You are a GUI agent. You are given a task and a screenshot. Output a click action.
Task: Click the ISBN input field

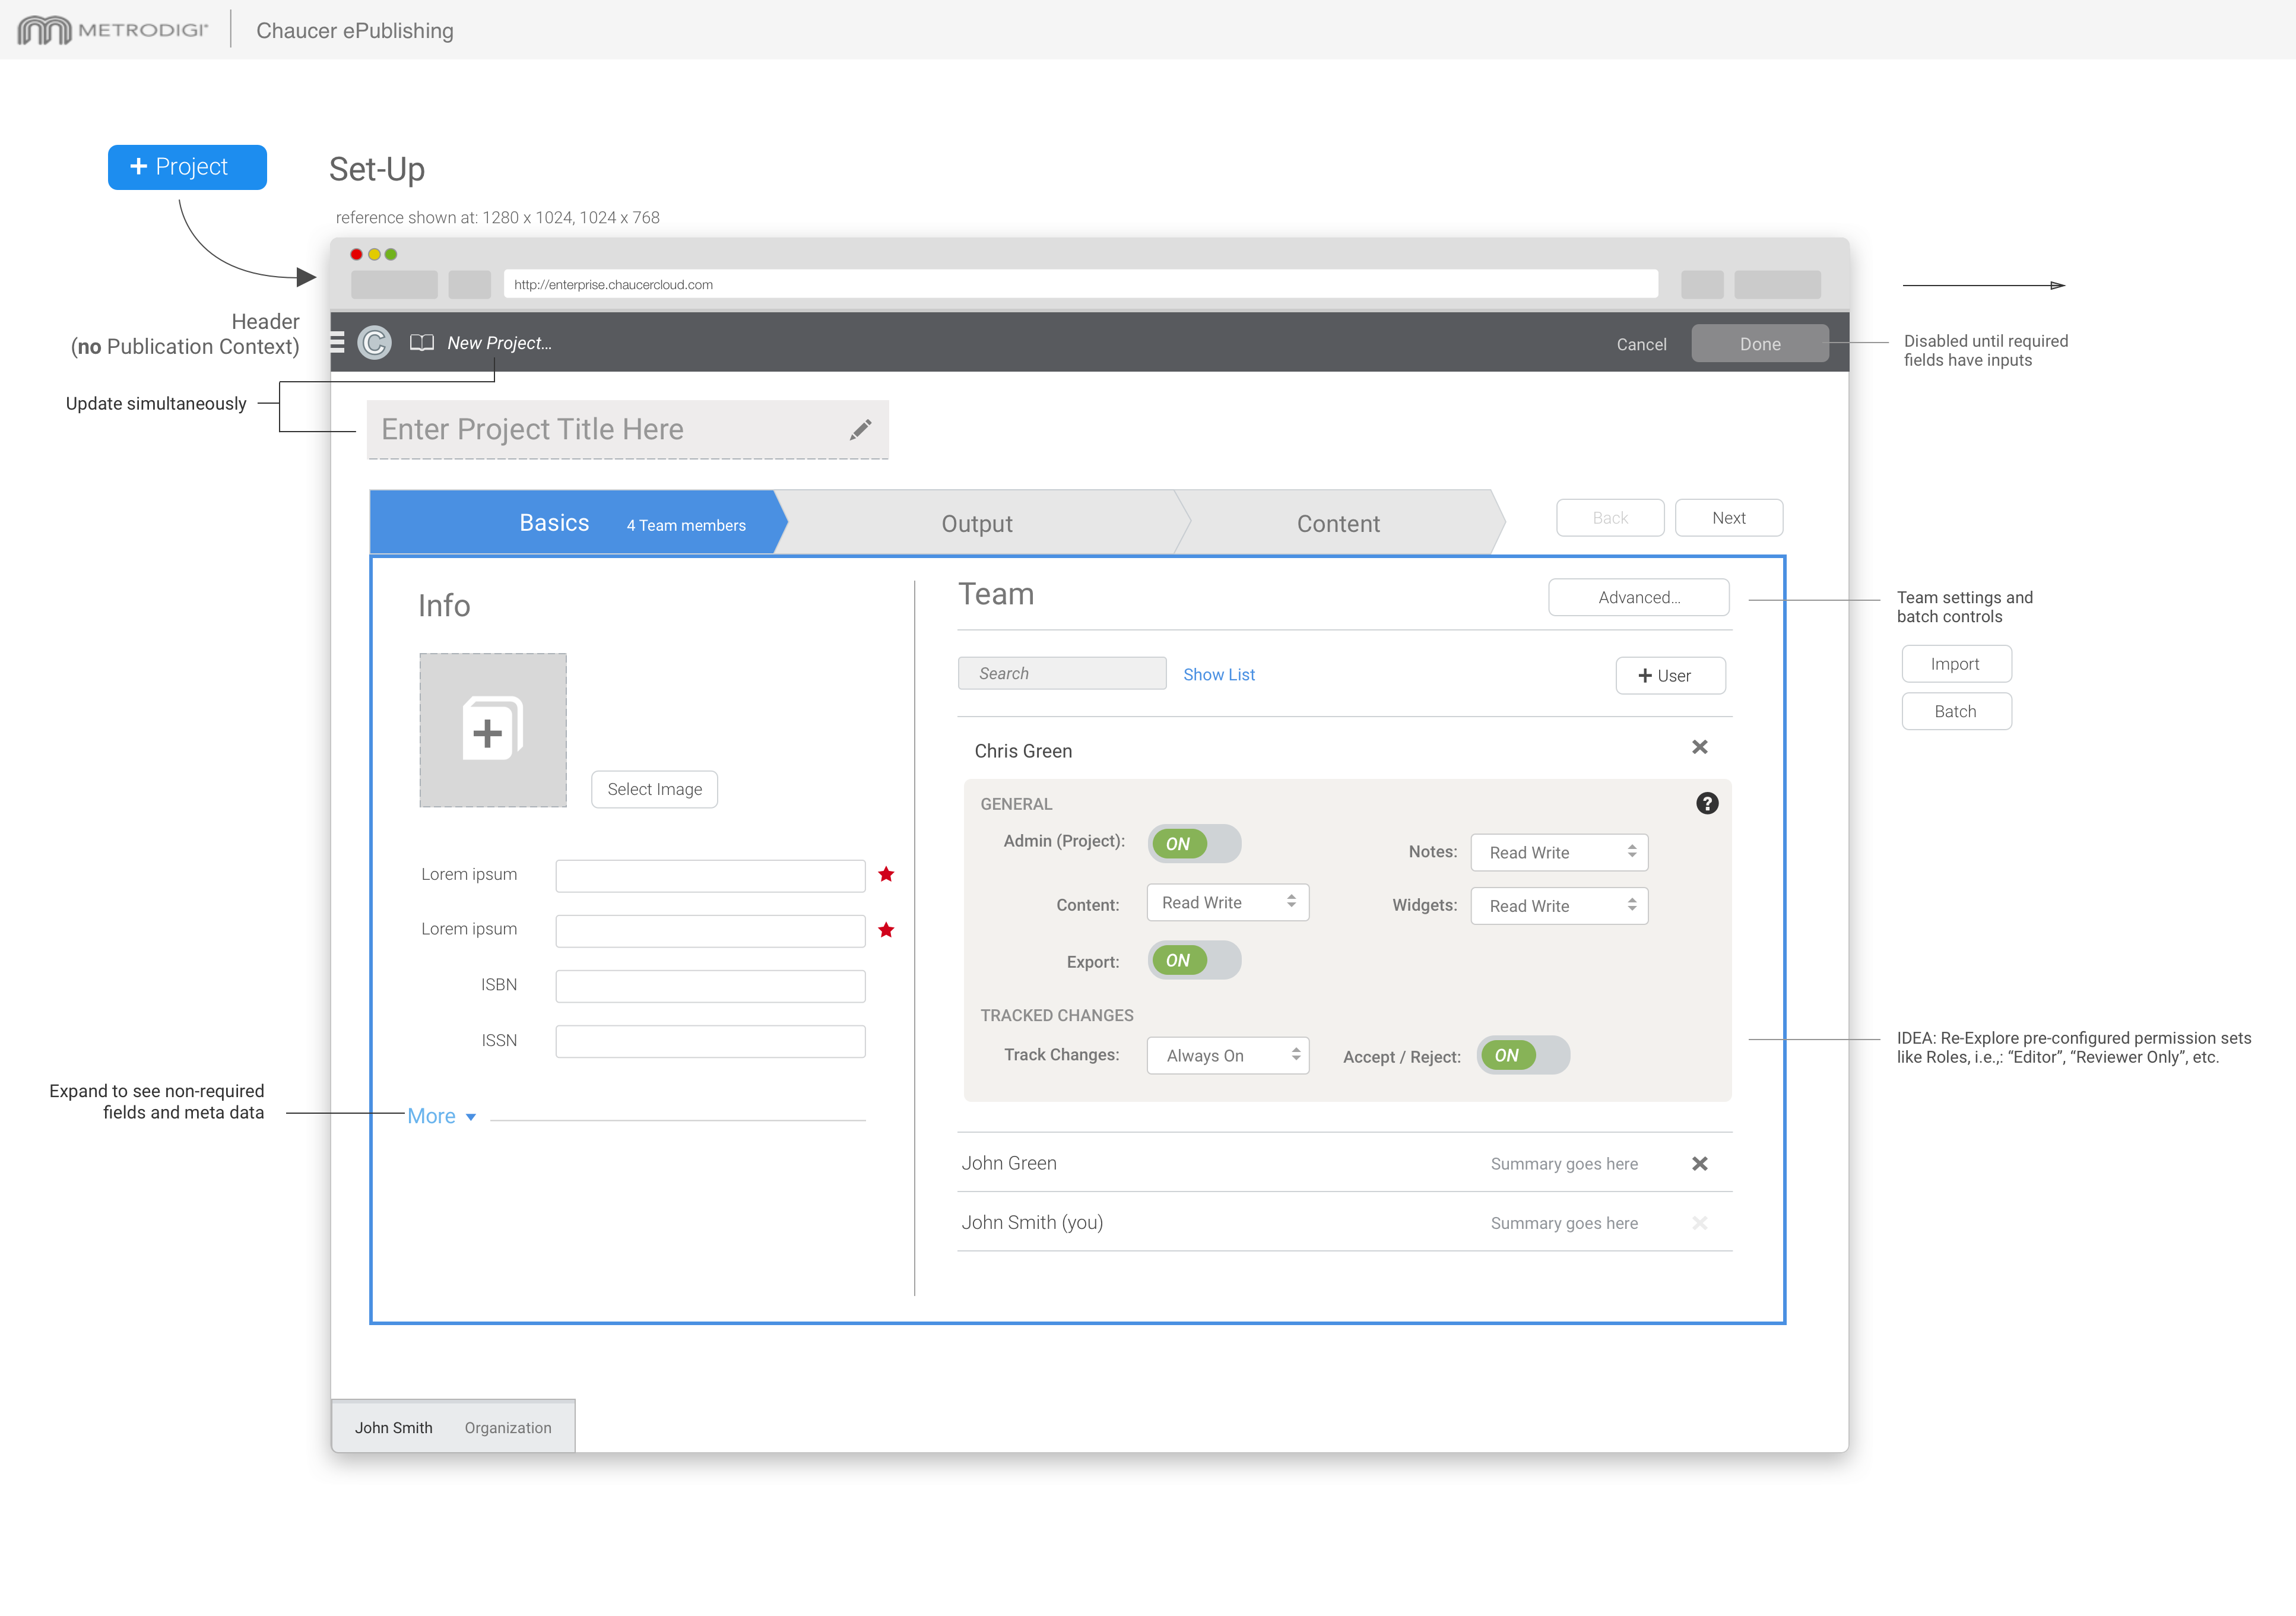[x=710, y=986]
